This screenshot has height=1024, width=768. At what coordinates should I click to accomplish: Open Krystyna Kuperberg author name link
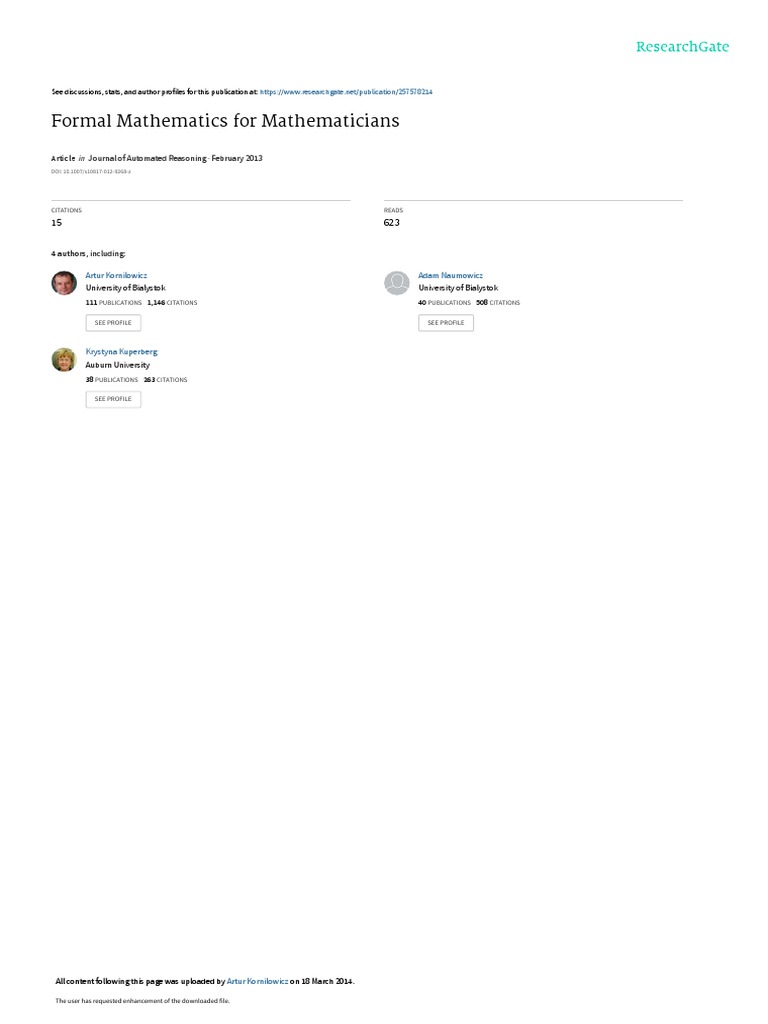(x=121, y=352)
